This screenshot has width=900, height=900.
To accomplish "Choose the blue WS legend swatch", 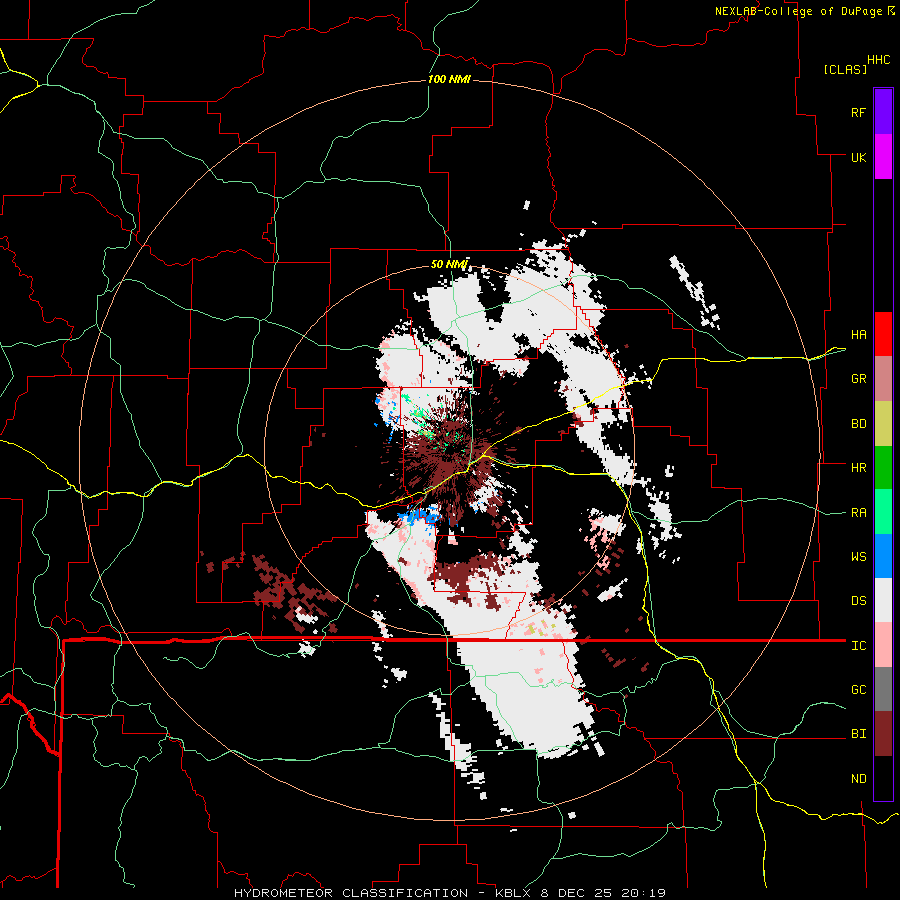I will click(883, 556).
